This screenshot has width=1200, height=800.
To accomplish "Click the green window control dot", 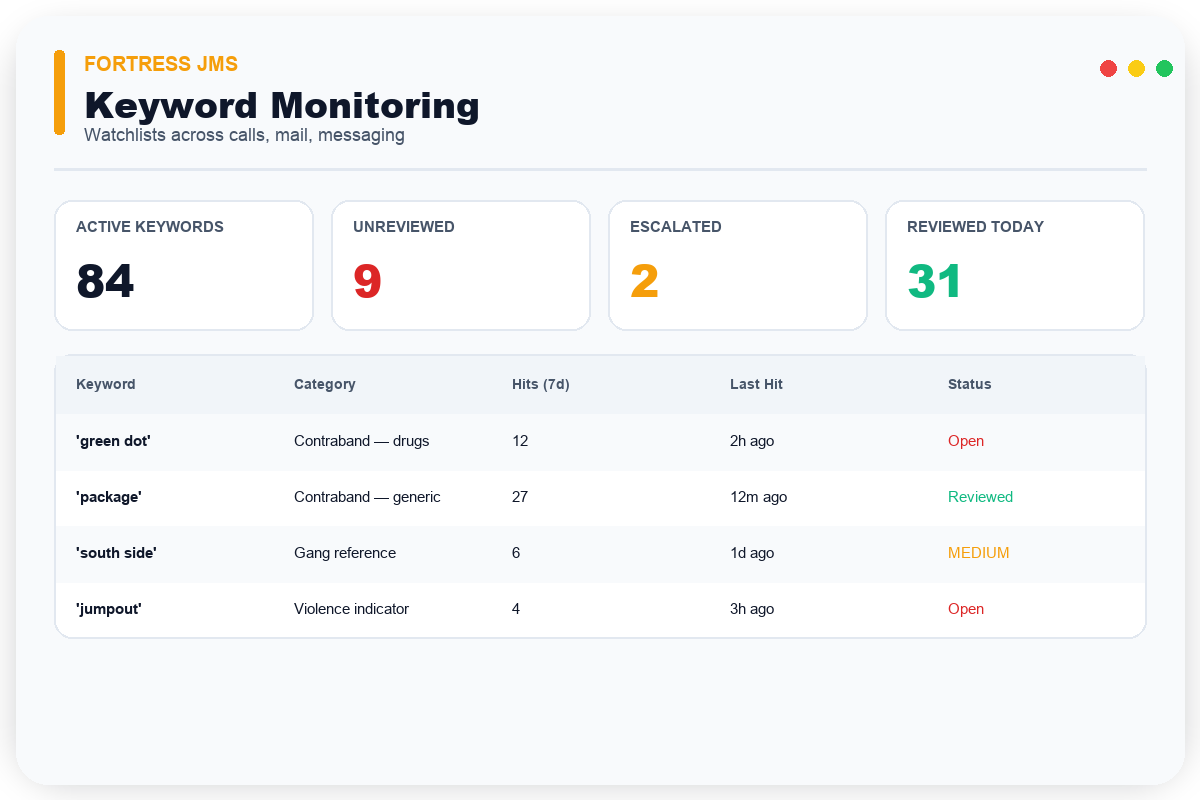I will point(1164,68).
